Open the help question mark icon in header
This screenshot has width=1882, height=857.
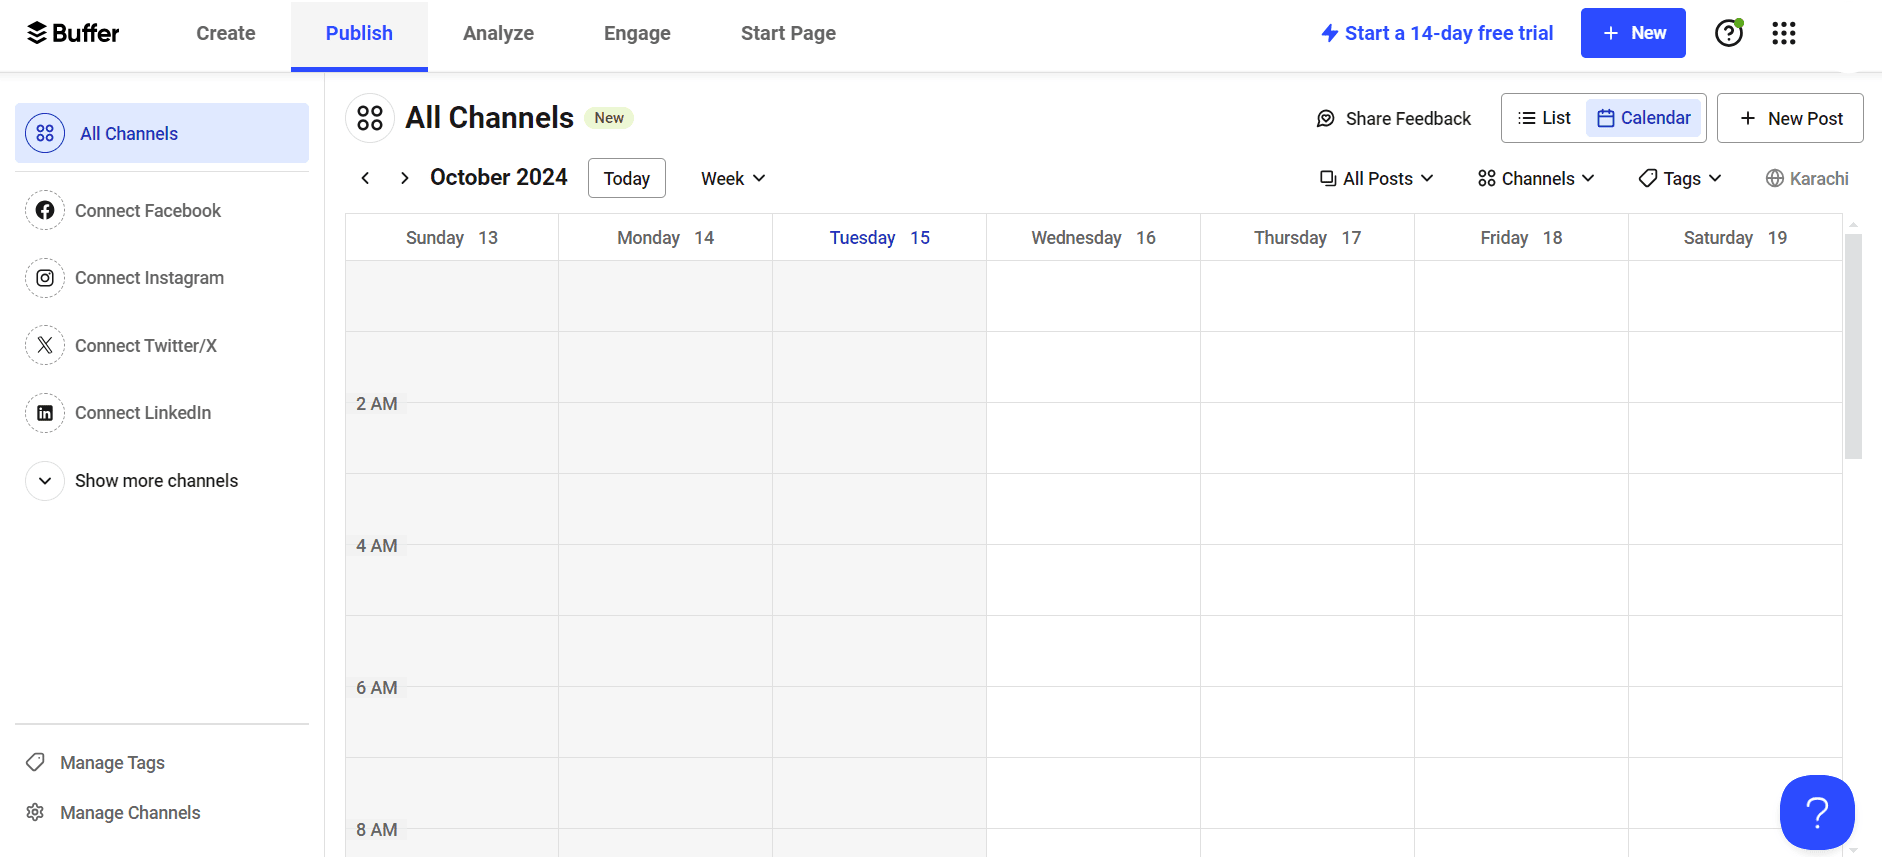(x=1728, y=33)
